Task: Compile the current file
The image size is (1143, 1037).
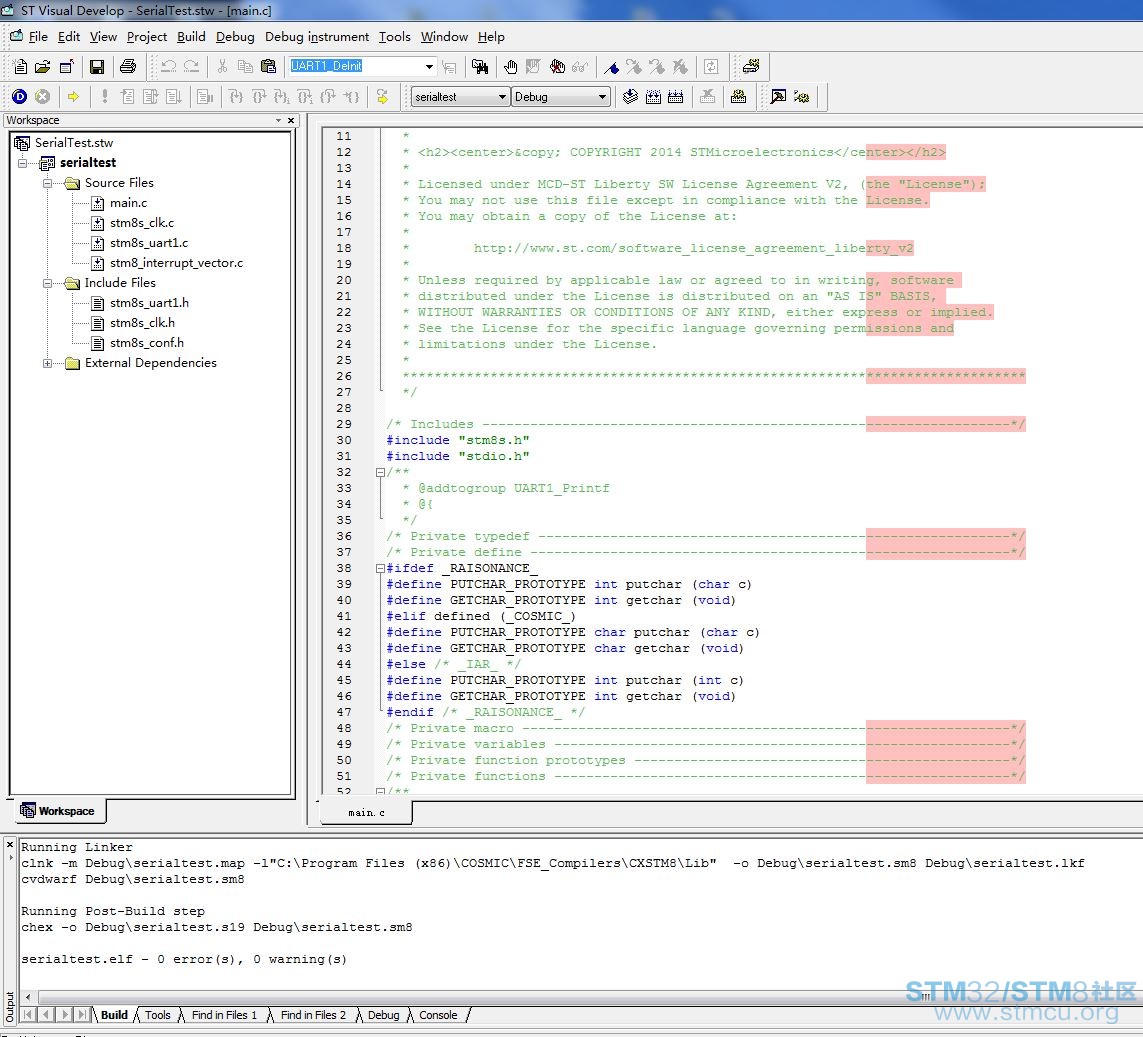Action: [x=631, y=96]
